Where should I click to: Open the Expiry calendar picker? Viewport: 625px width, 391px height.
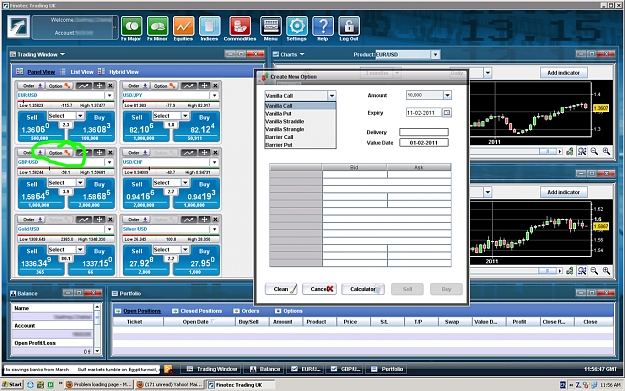click(447, 113)
